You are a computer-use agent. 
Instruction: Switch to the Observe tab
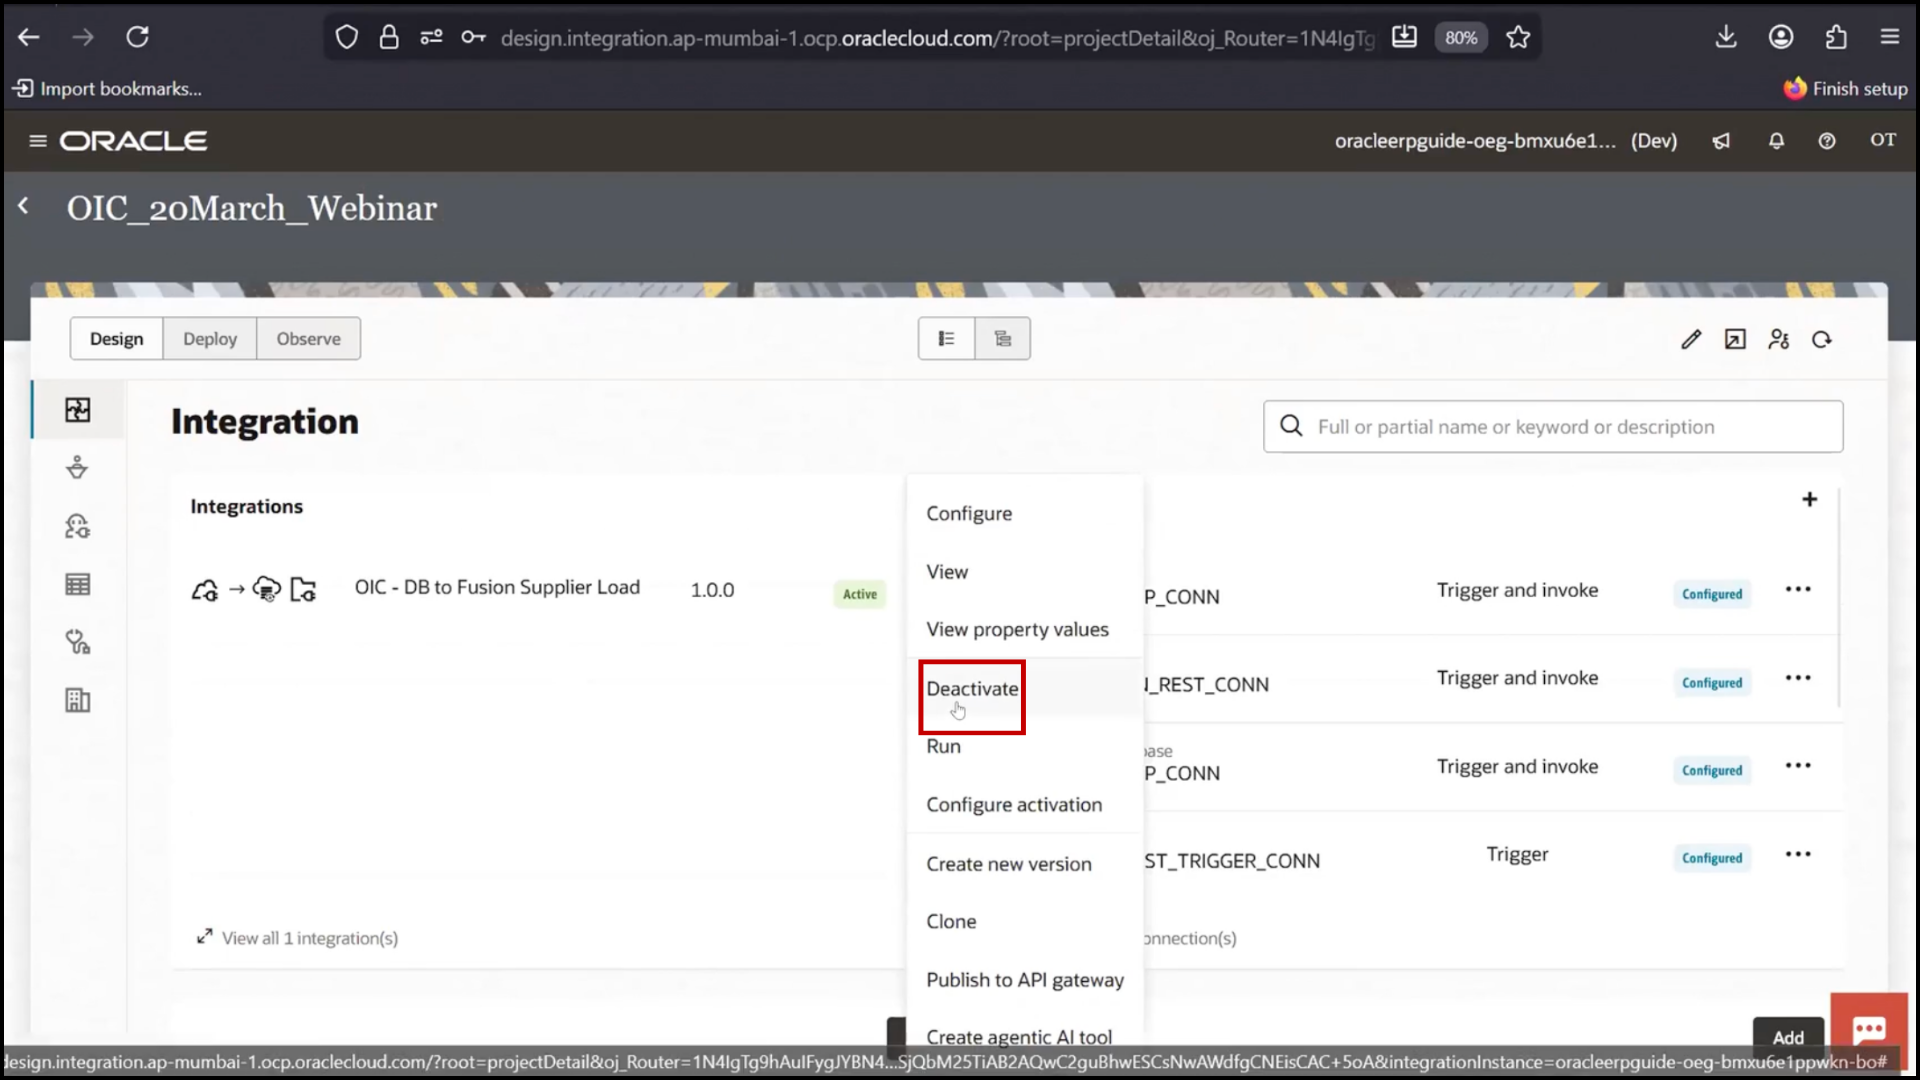[x=308, y=339]
